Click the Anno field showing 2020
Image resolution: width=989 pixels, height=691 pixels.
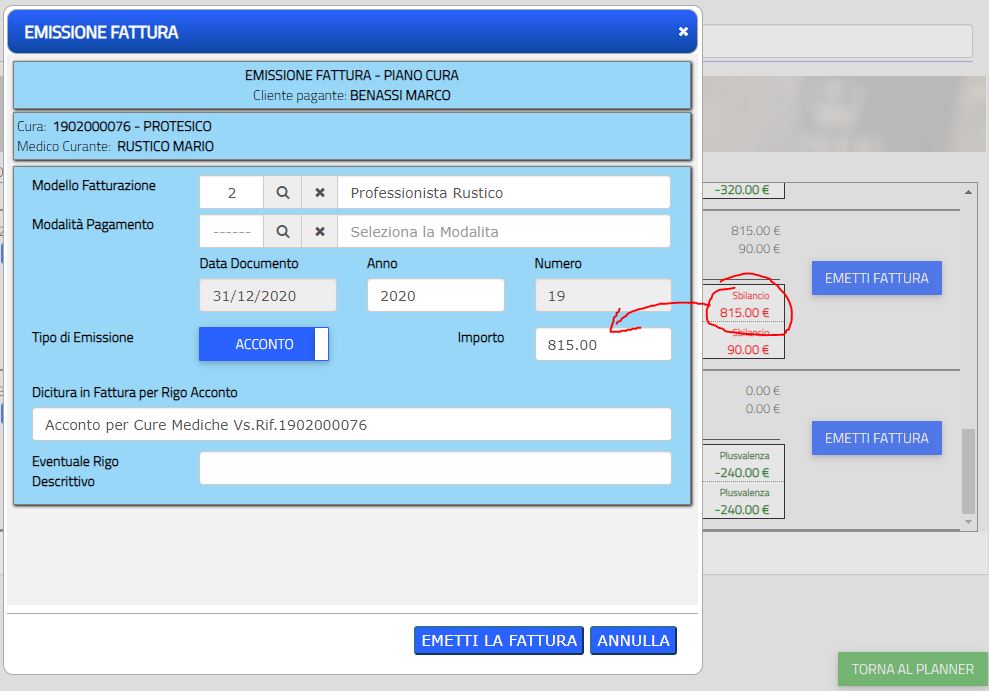coord(435,296)
